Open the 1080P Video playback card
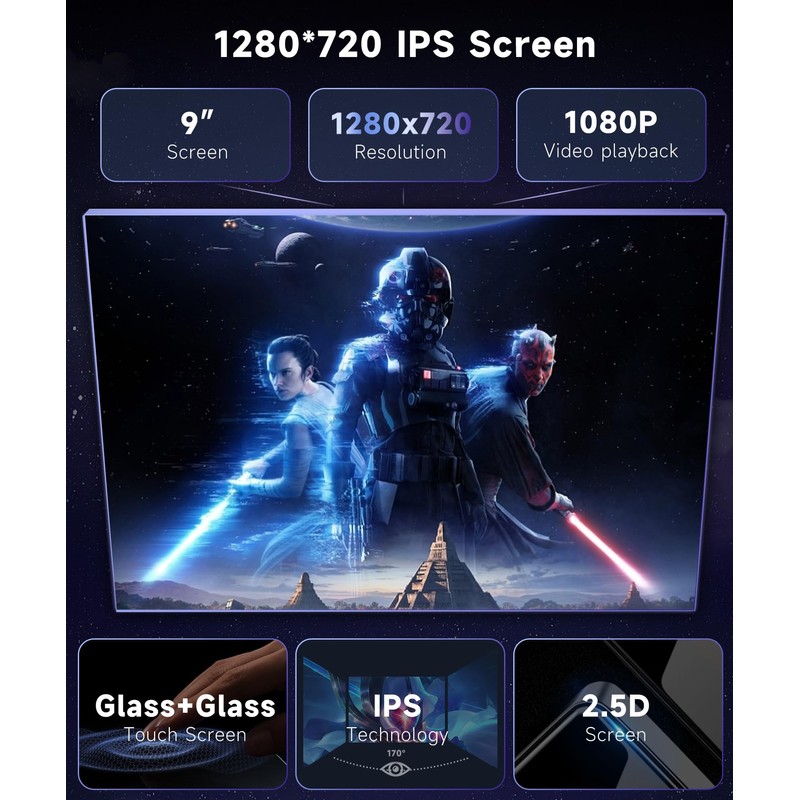 point(611,135)
